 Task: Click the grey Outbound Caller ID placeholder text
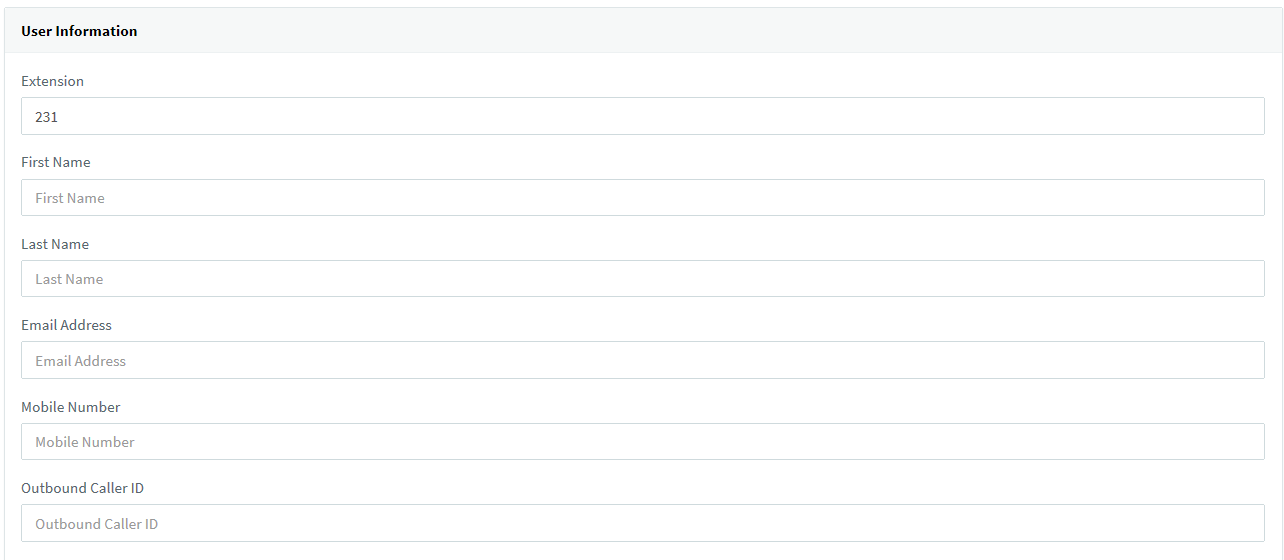[x=96, y=524]
